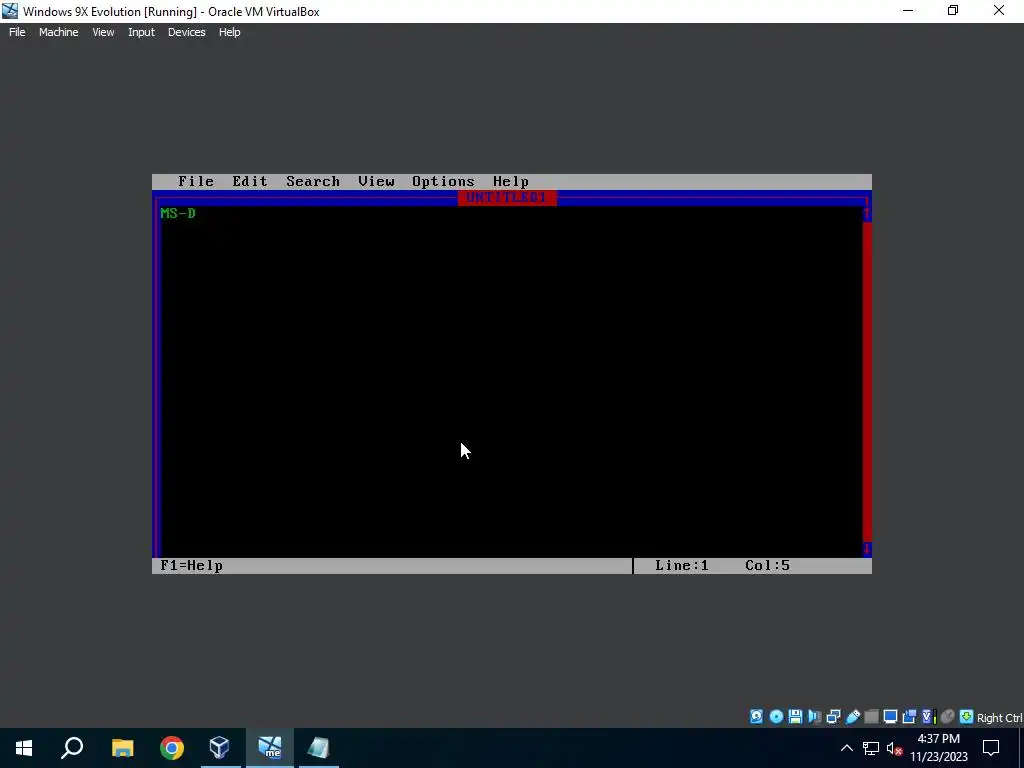
Task: Open the shared folders indicator
Action: [x=871, y=717]
